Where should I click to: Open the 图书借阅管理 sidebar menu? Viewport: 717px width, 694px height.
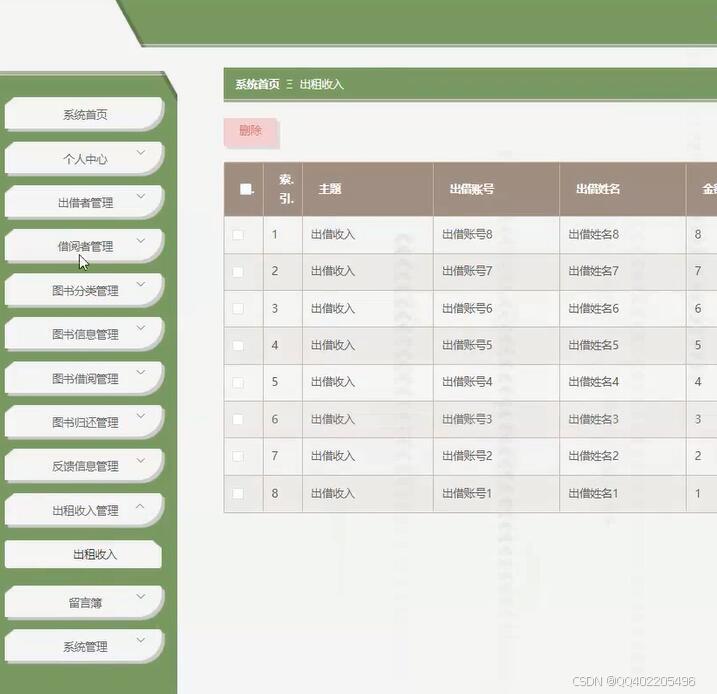84,379
